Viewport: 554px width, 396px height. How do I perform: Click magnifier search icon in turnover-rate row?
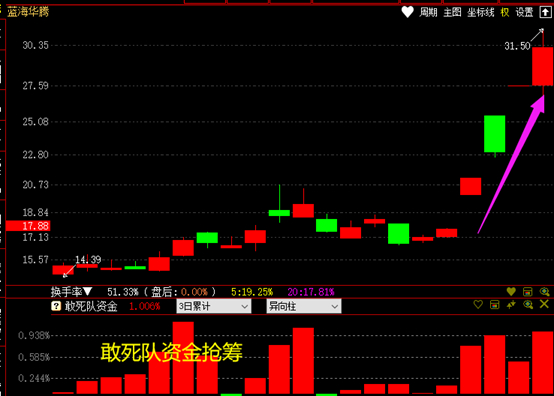point(544,291)
